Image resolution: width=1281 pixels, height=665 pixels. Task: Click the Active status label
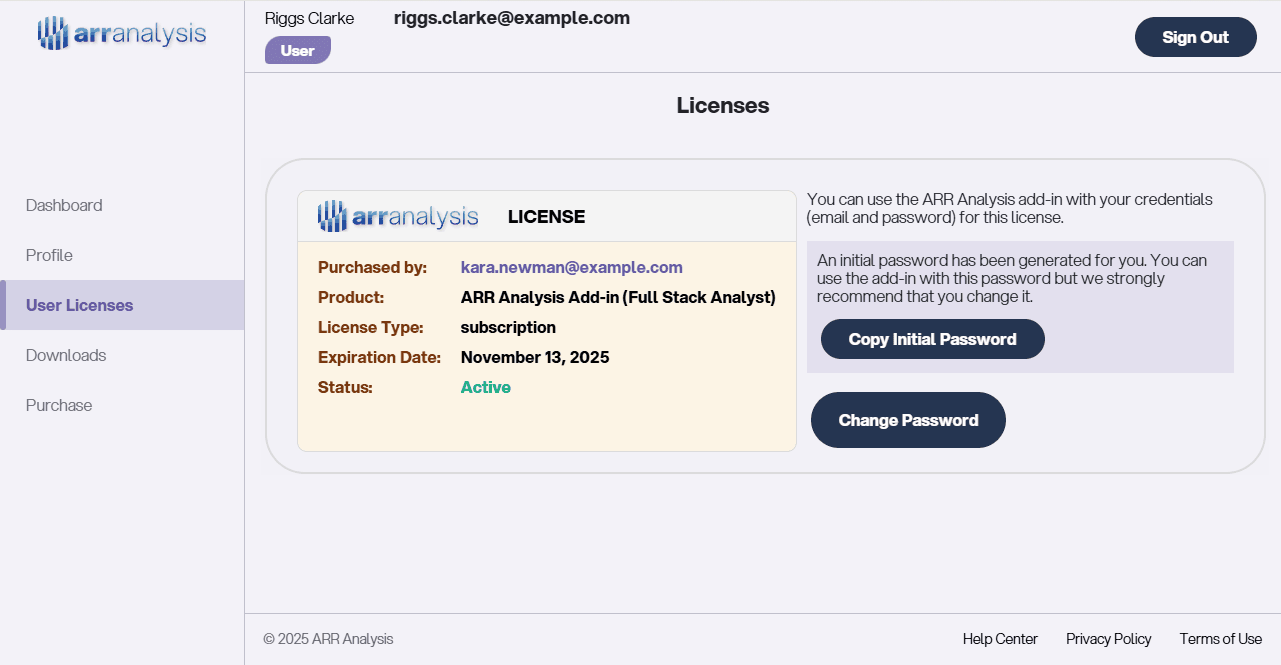tap(485, 387)
